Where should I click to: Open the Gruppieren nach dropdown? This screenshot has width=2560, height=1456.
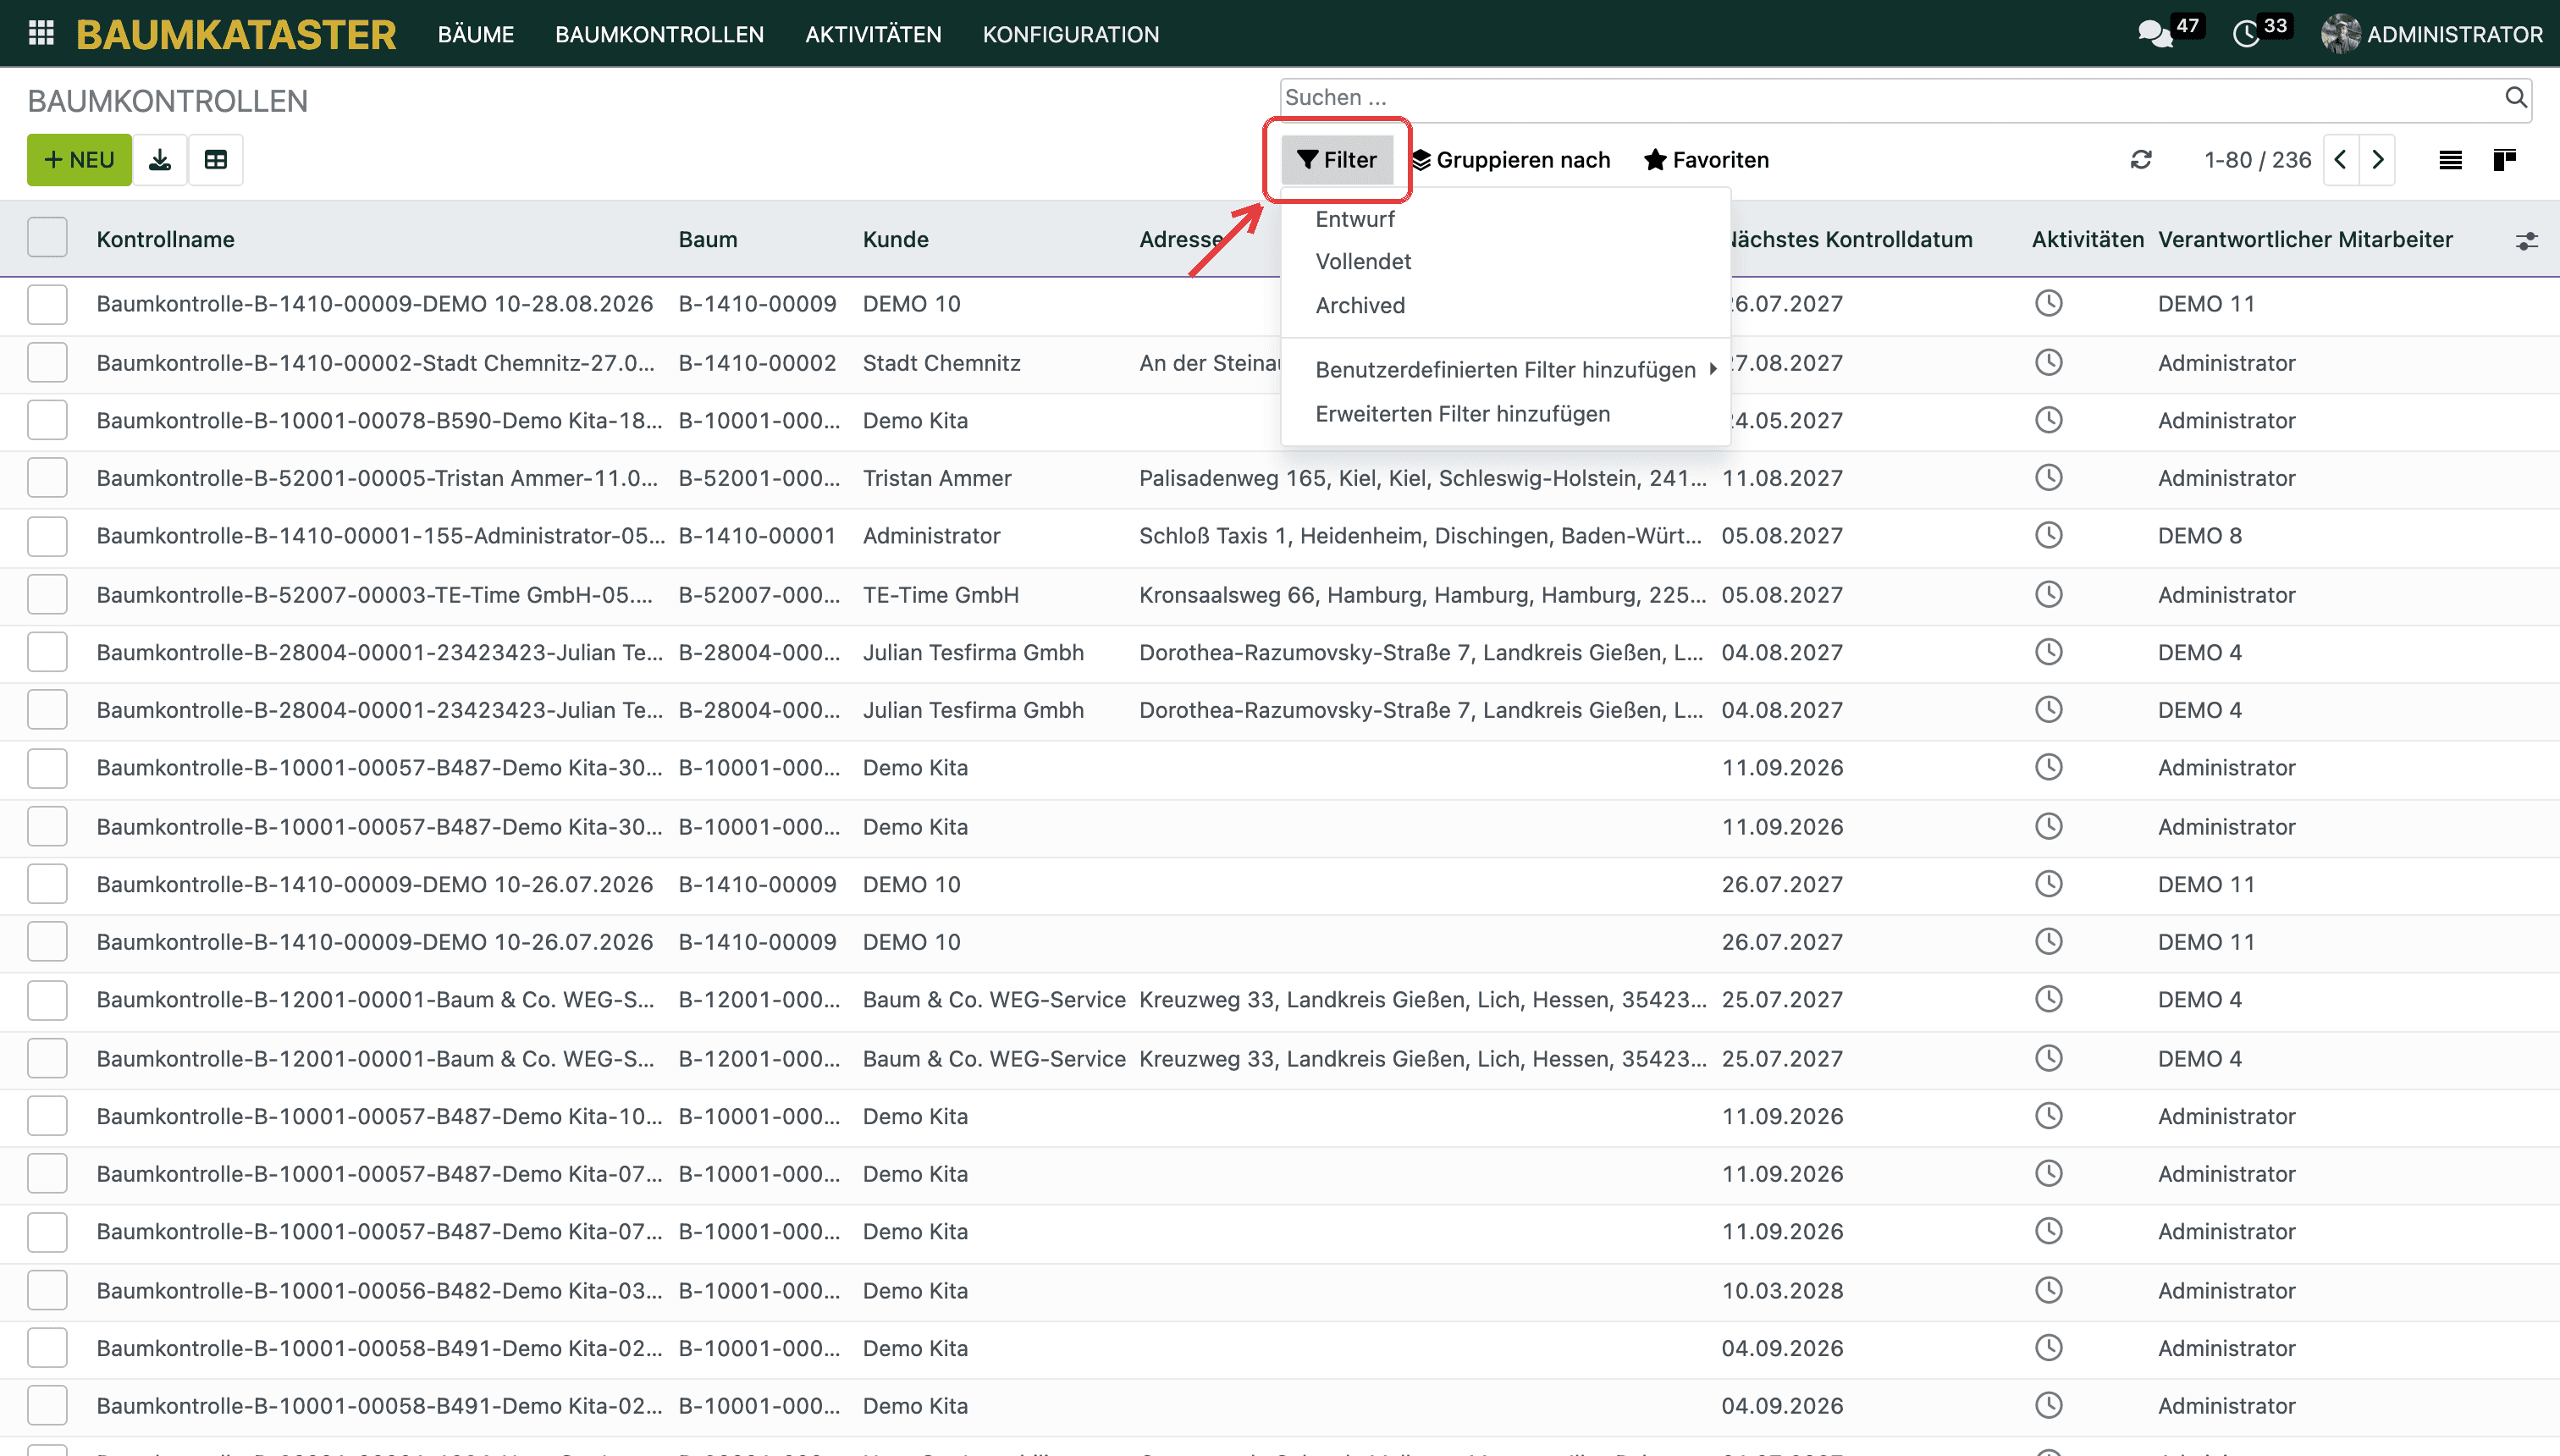tap(1511, 160)
